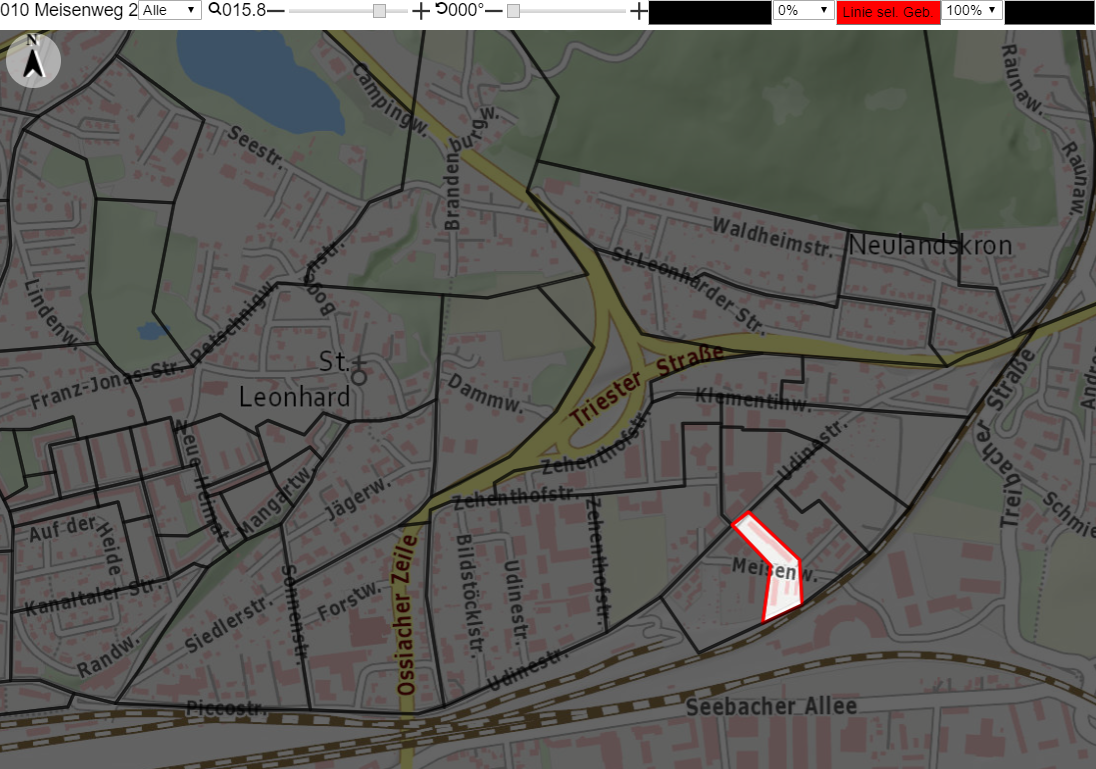Open the 'Alle' dropdown

170,10
